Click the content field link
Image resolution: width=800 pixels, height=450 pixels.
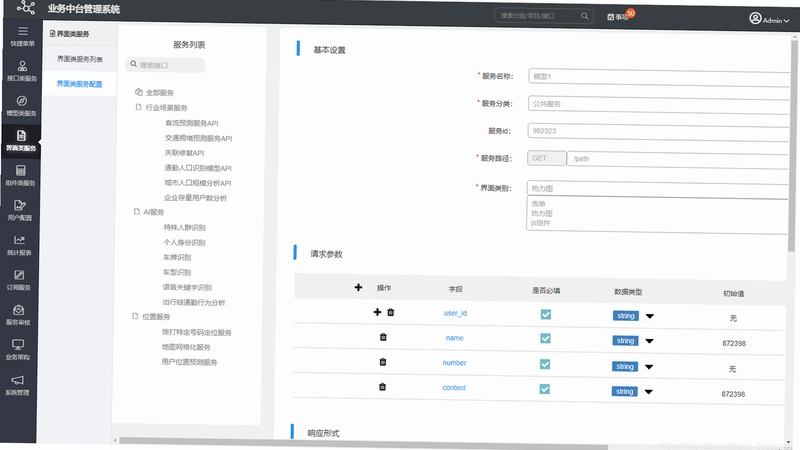(x=454, y=388)
